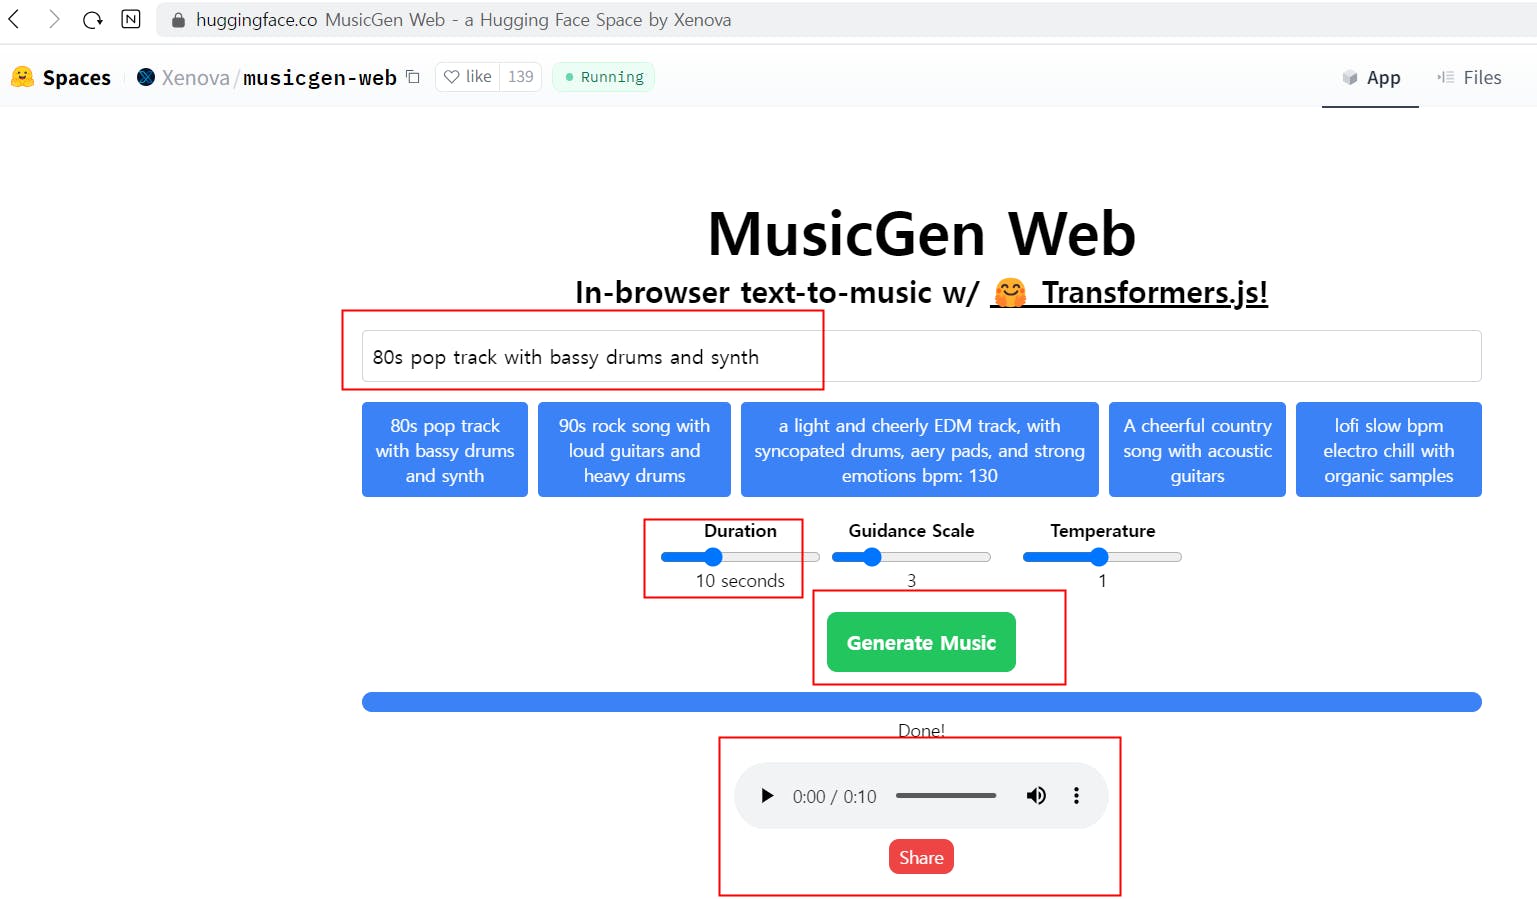Click the '10 seconds' duration value
This screenshot has height=899, width=1537.
point(740,581)
